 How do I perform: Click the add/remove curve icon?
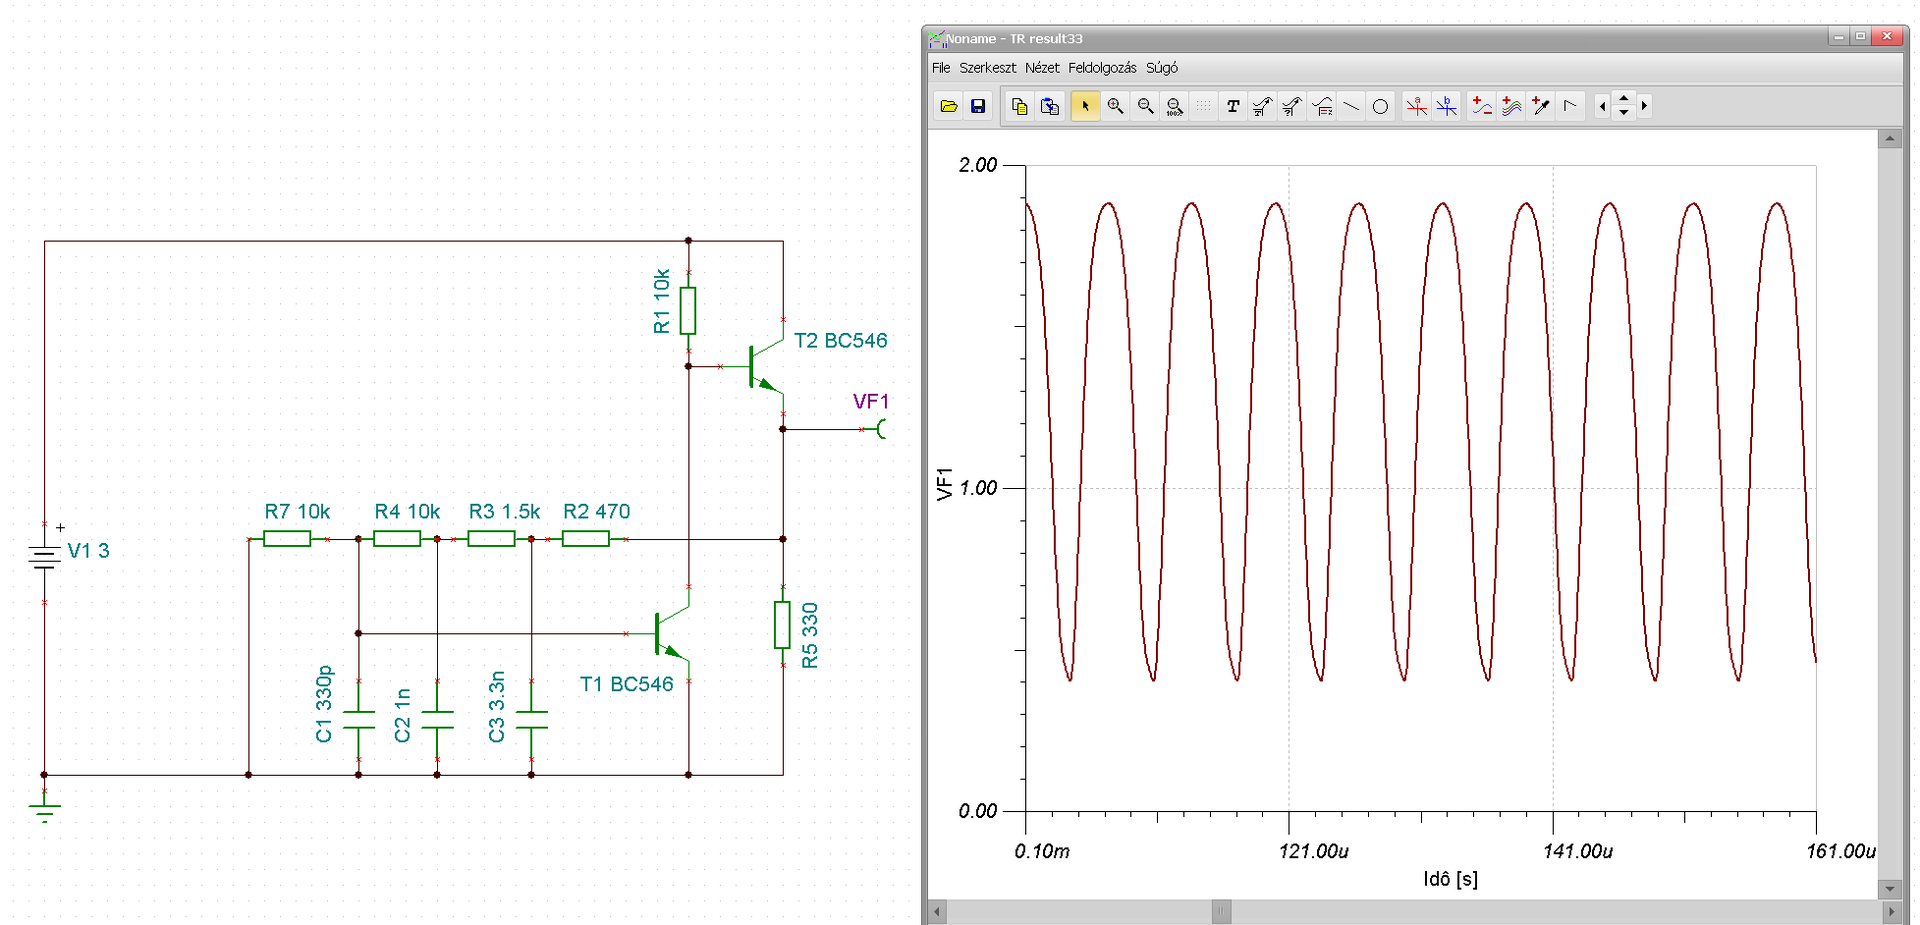1482,106
